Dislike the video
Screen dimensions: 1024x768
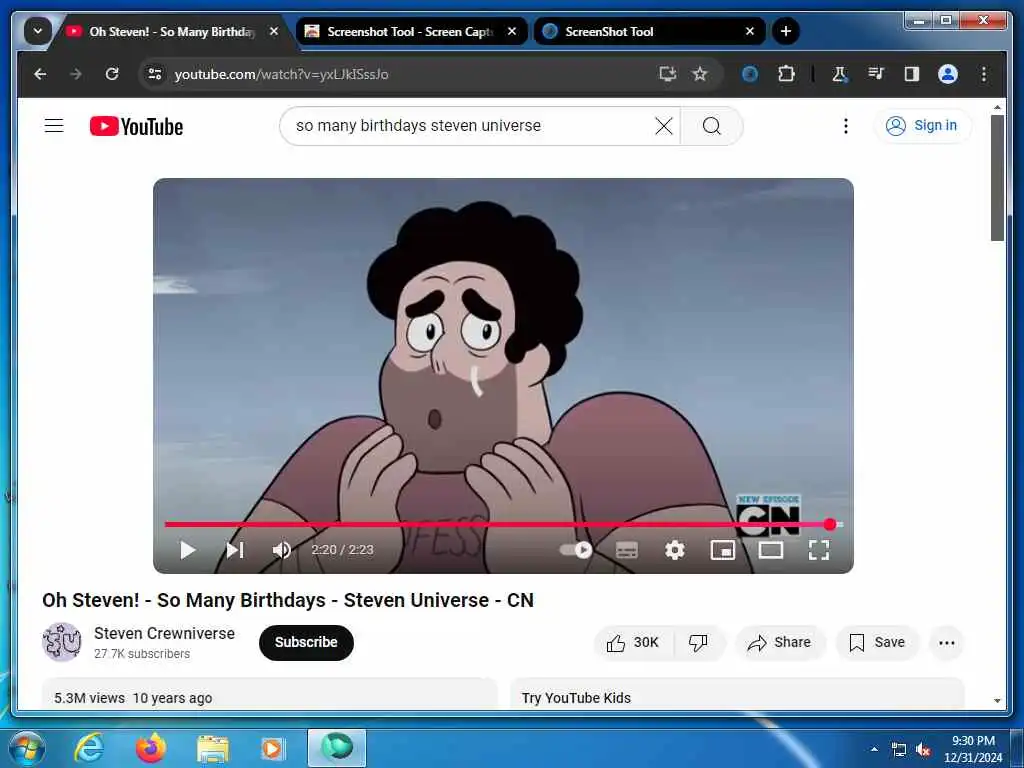pyautogui.click(x=698, y=643)
